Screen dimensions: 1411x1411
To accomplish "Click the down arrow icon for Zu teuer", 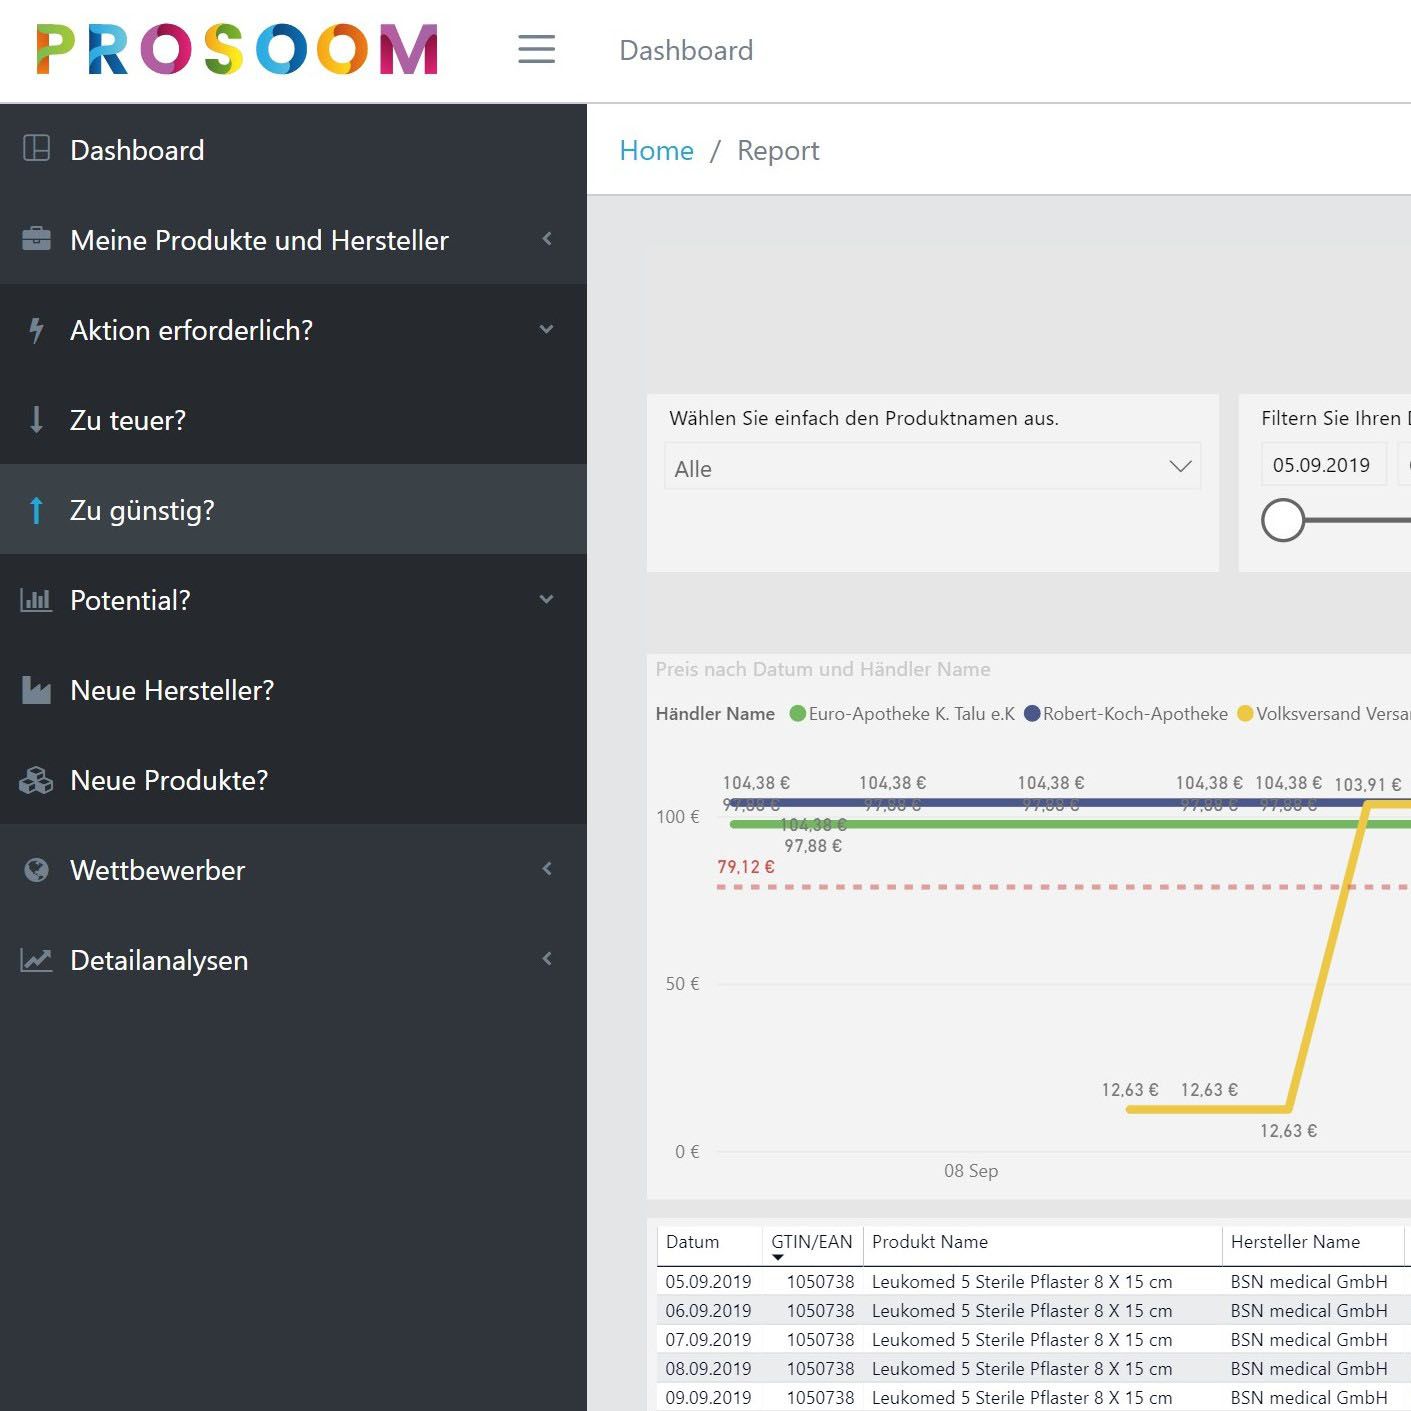I will coord(36,420).
